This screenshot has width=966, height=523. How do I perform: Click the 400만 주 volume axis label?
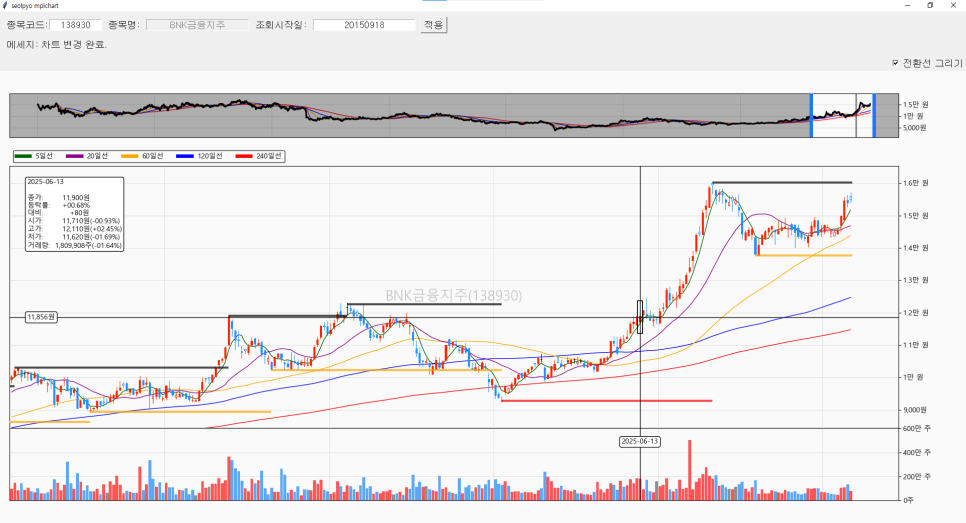(917, 453)
